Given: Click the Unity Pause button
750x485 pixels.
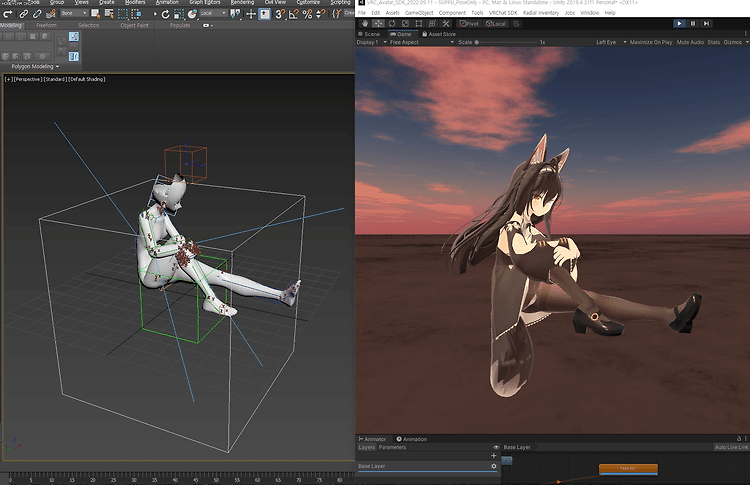Looking at the screenshot, I should 693,23.
